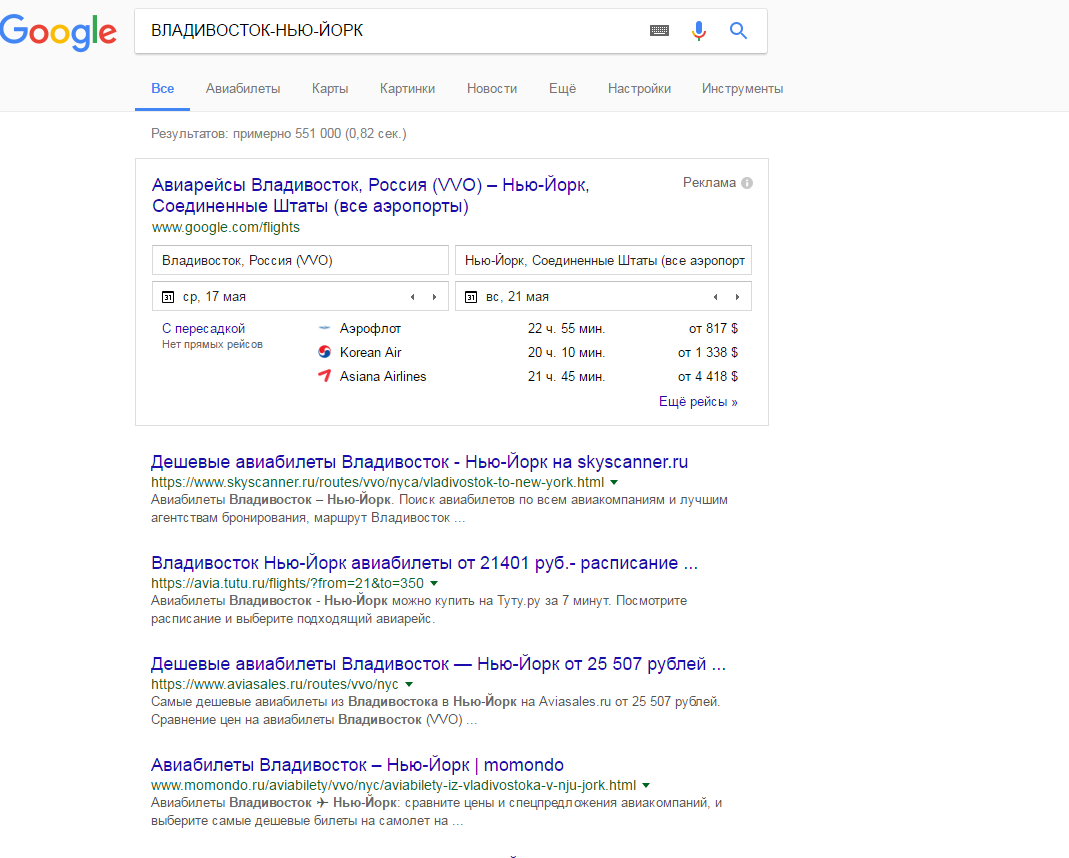Click duration 20 ч. 10 мин.
This screenshot has width=1069, height=858.
click(566, 352)
